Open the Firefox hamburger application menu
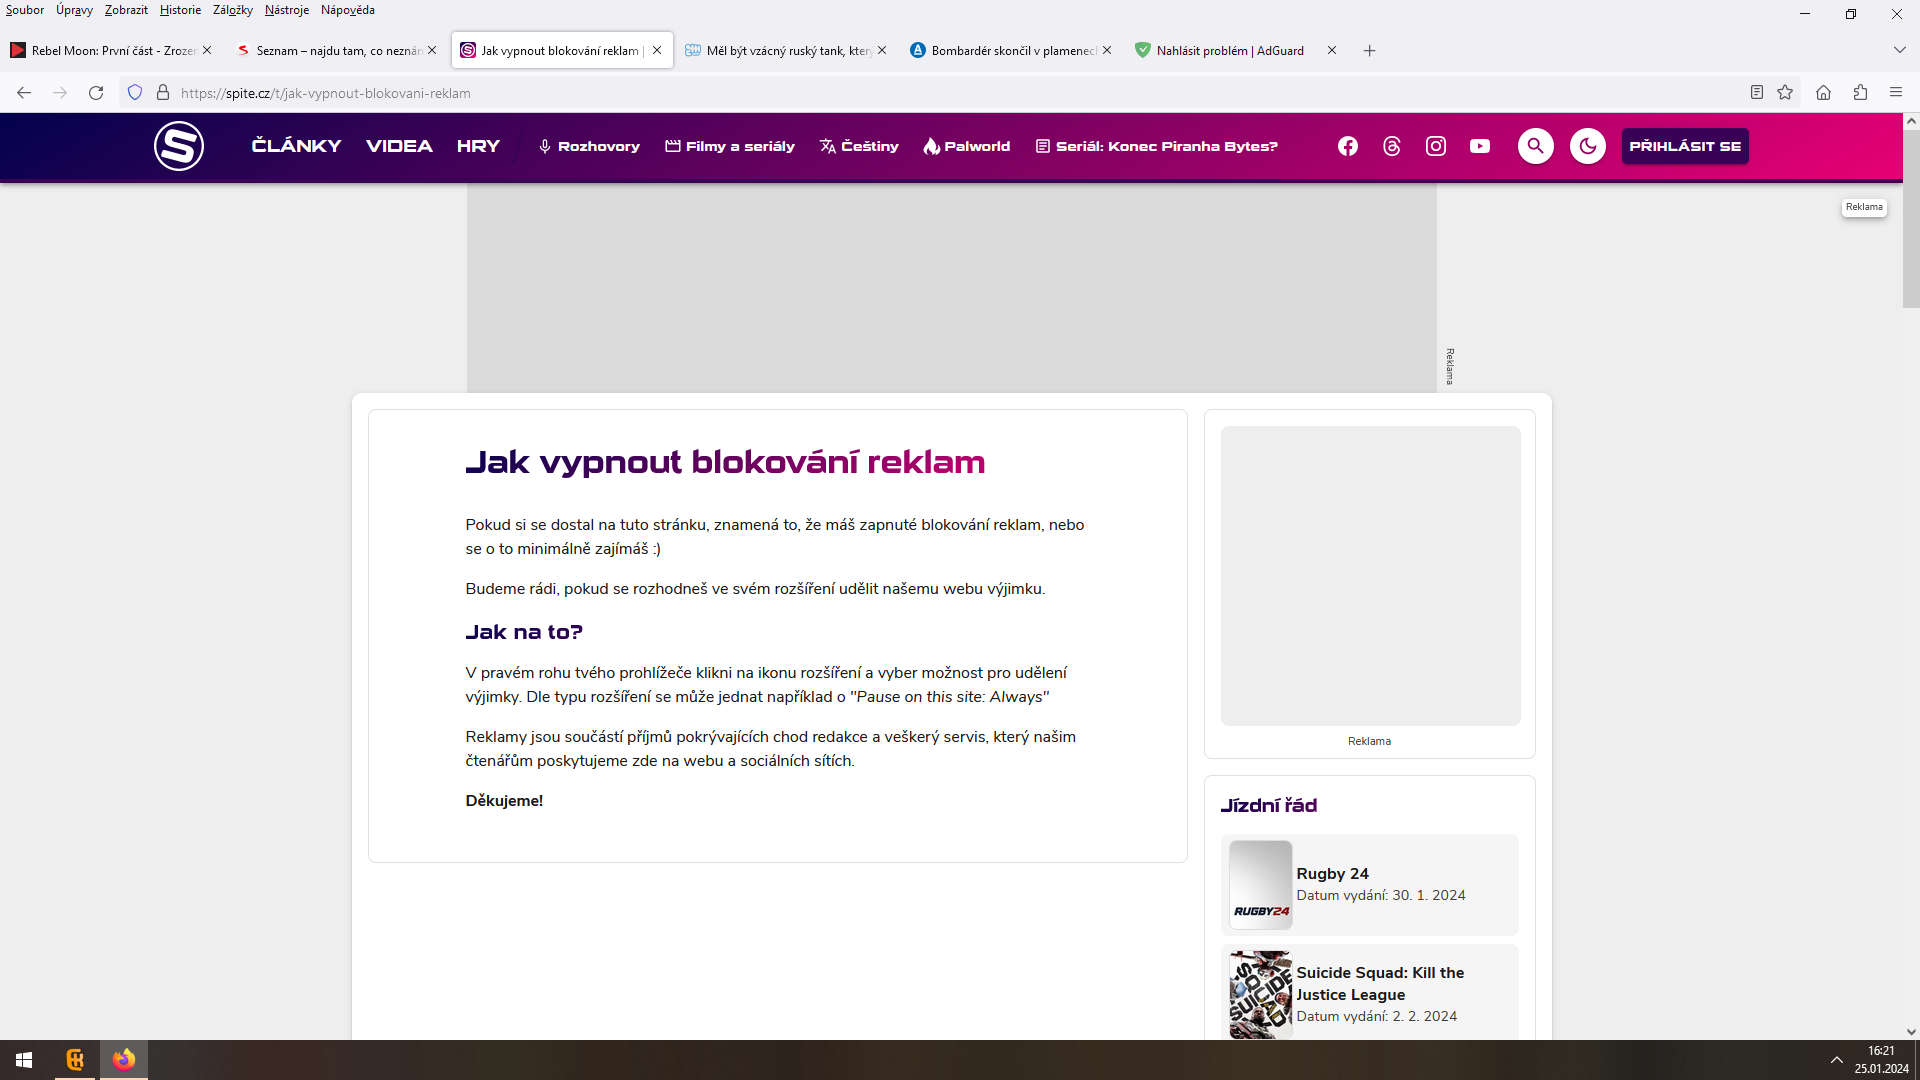Screen dimensions: 1920x1080 [1896, 93]
